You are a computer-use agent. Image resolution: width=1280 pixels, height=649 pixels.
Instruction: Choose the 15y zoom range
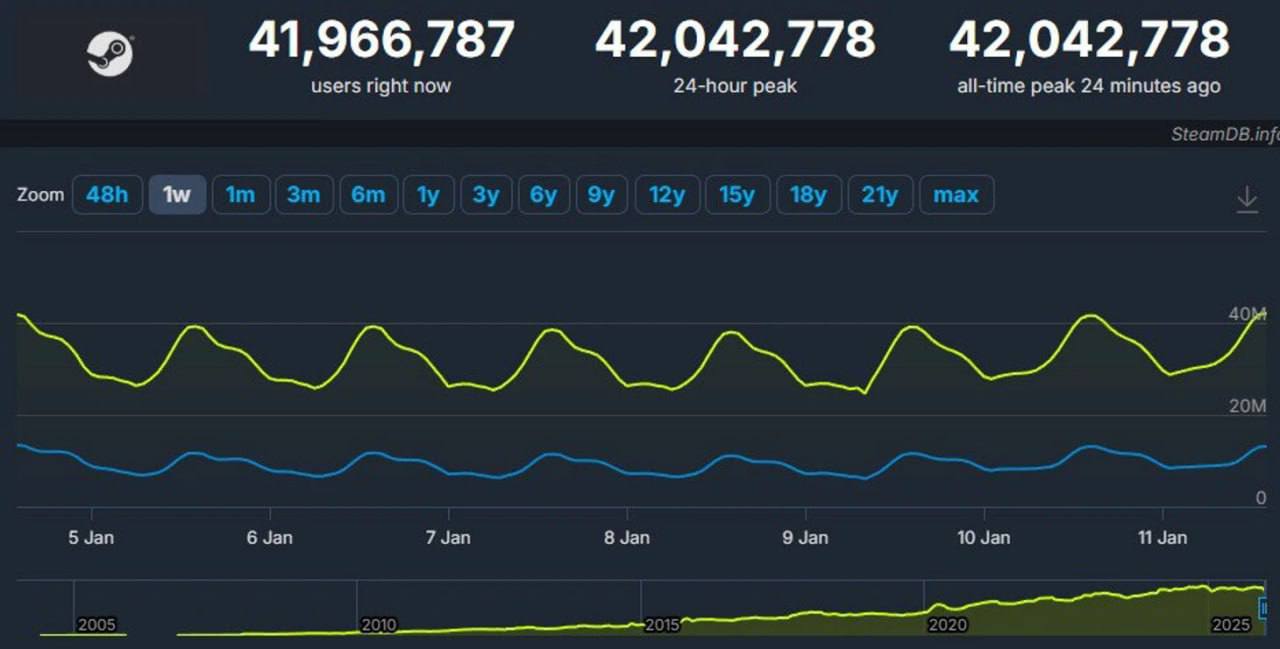click(737, 195)
